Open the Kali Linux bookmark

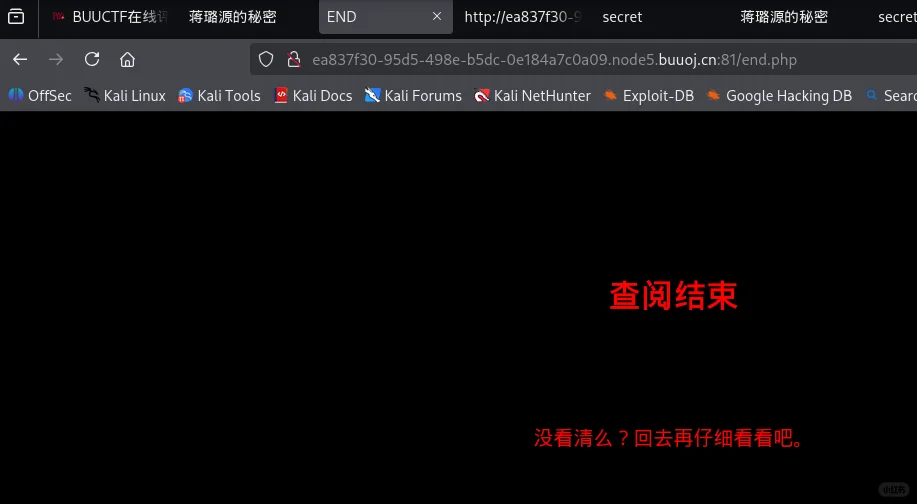(125, 95)
